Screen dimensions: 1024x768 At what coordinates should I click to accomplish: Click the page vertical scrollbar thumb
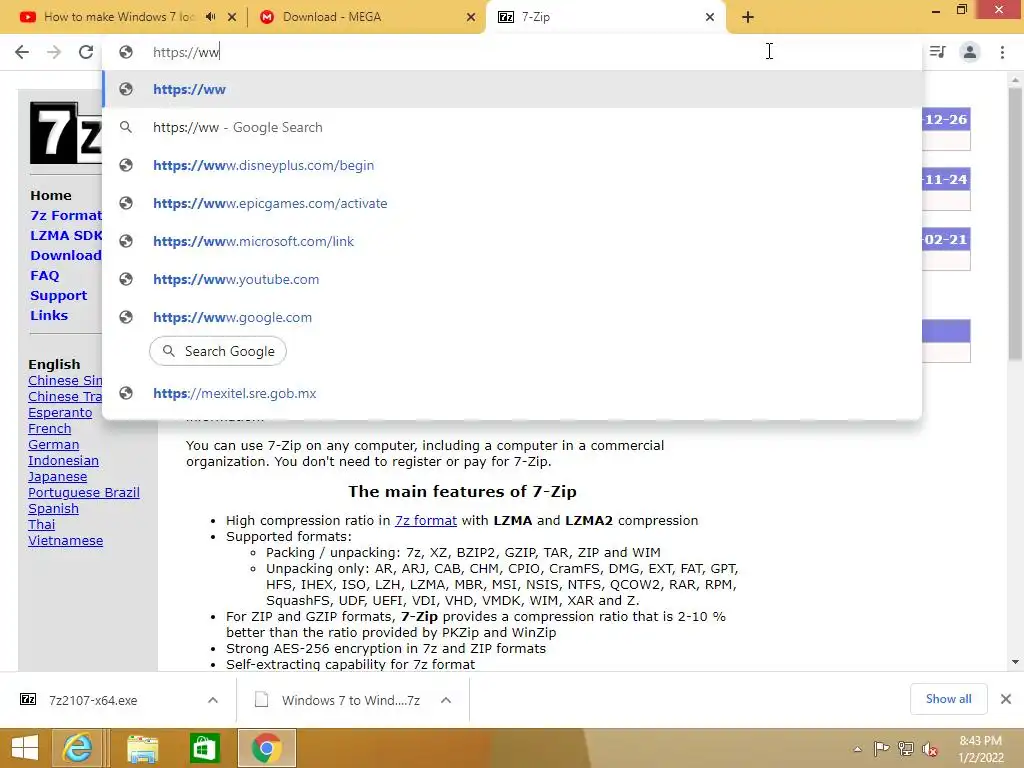(x=1015, y=223)
